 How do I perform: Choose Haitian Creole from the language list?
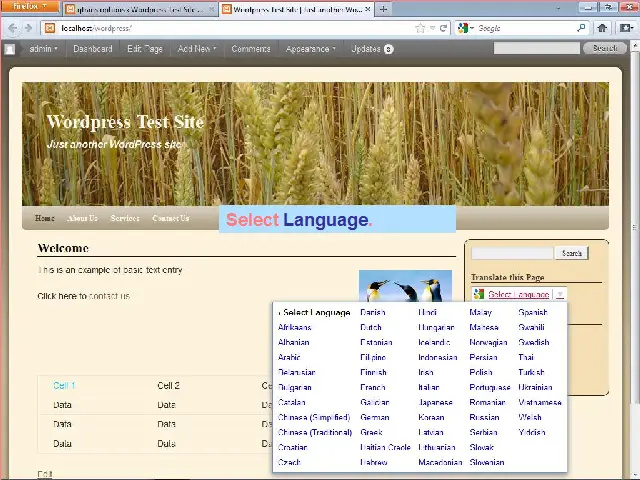(x=385, y=447)
